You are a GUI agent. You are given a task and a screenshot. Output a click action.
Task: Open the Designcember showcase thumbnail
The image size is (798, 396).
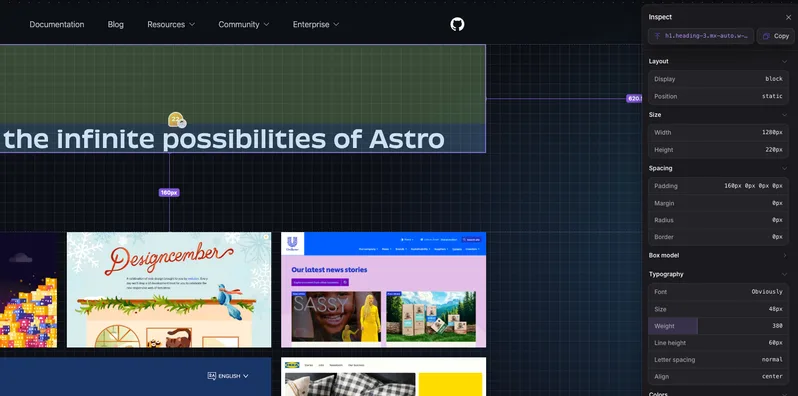pyautogui.click(x=169, y=290)
